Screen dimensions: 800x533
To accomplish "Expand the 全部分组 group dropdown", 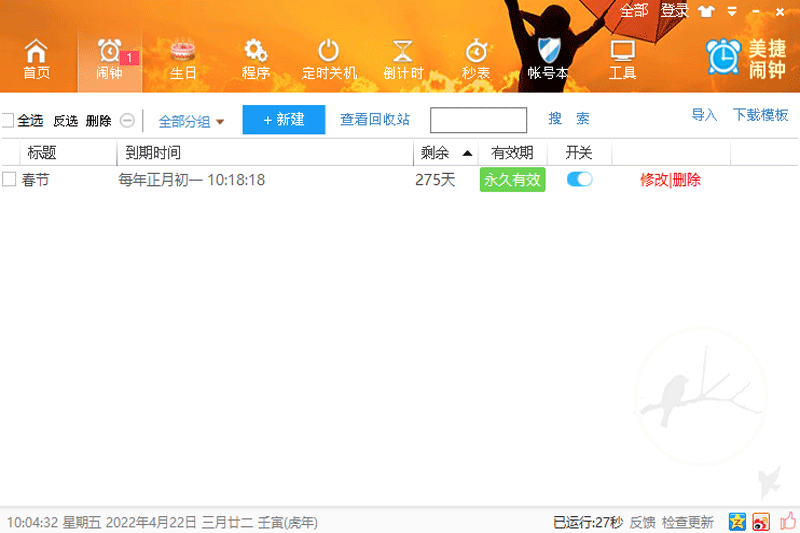I will tap(191, 121).
